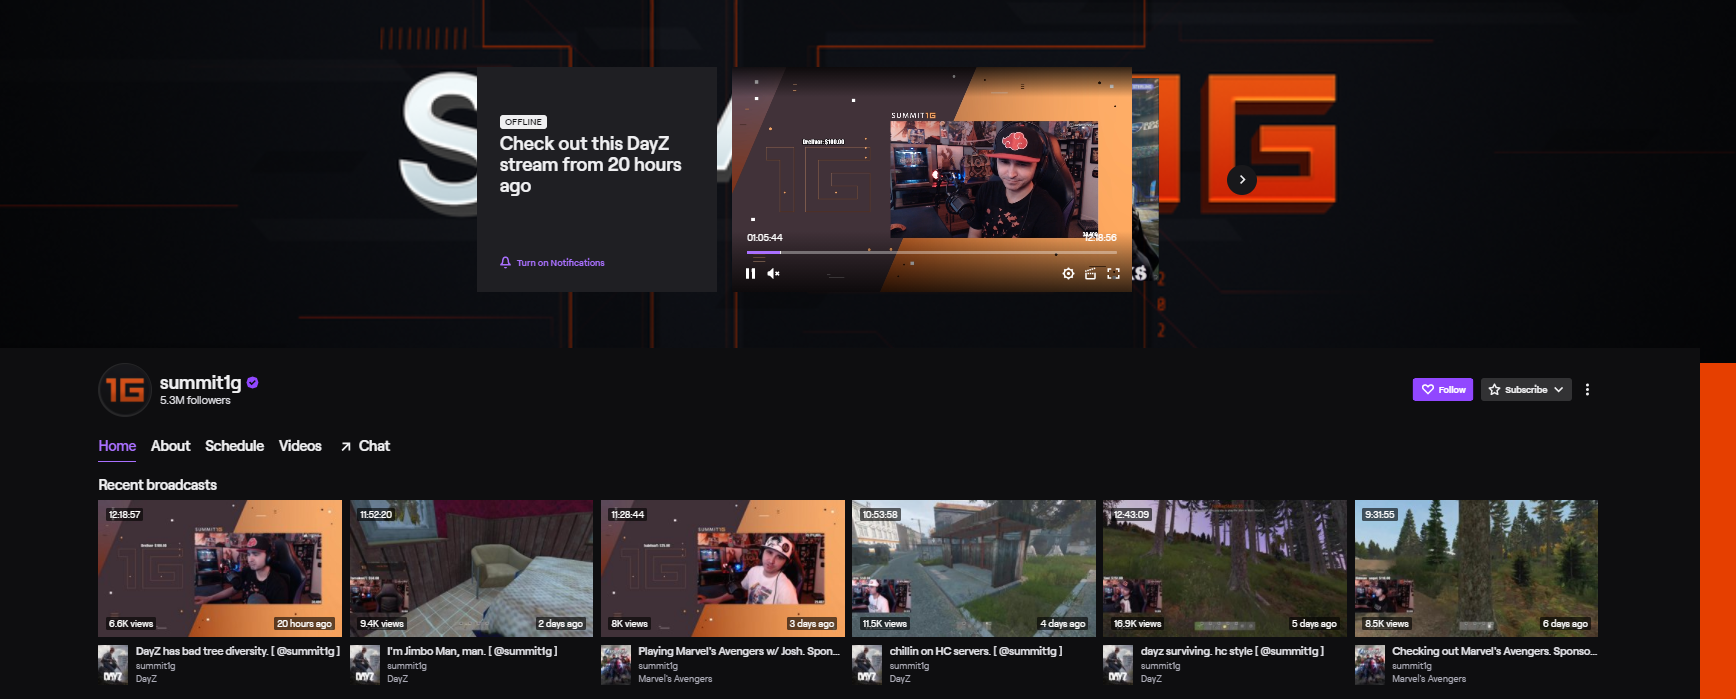Open 'DayZ has bad tree diversity' thumbnail
This screenshot has height=699, width=1736.
tap(220, 568)
